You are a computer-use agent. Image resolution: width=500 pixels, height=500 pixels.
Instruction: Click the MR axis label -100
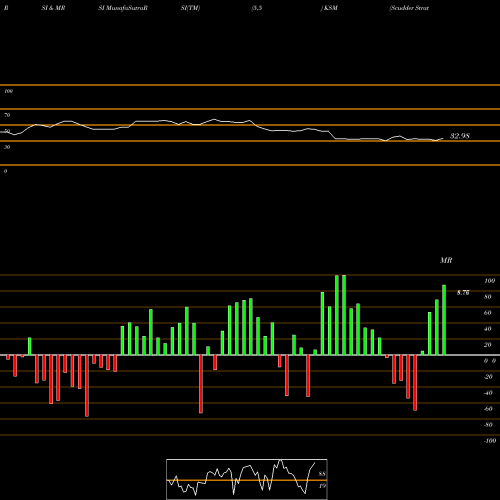[x=490, y=441]
